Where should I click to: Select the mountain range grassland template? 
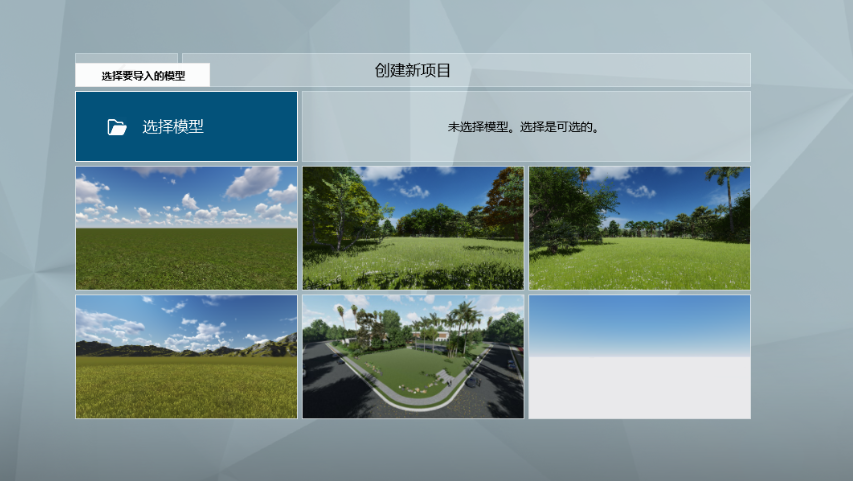click(186, 356)
